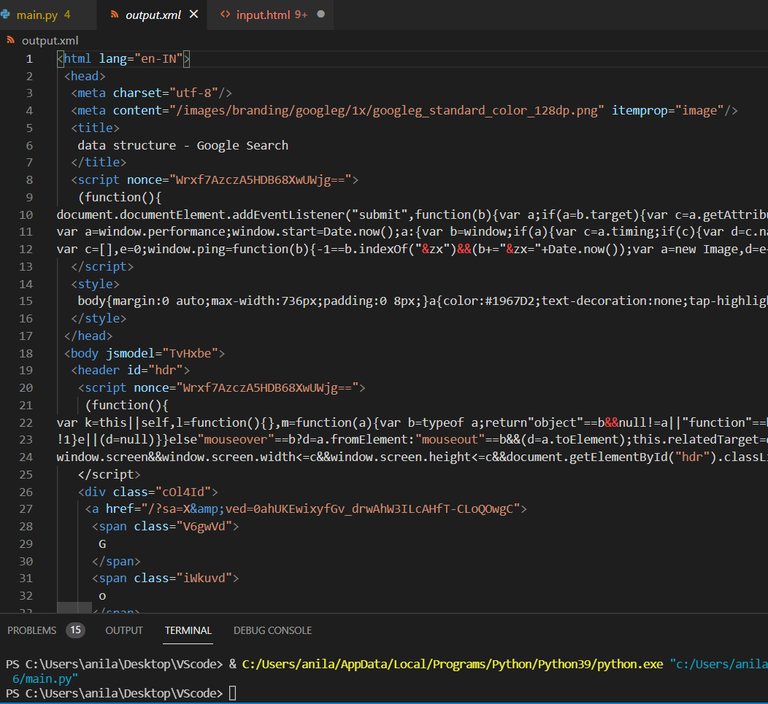Screen dimensions: 768x704
Task: Click the unsaved dot on input.html tab
Action: 320,15
